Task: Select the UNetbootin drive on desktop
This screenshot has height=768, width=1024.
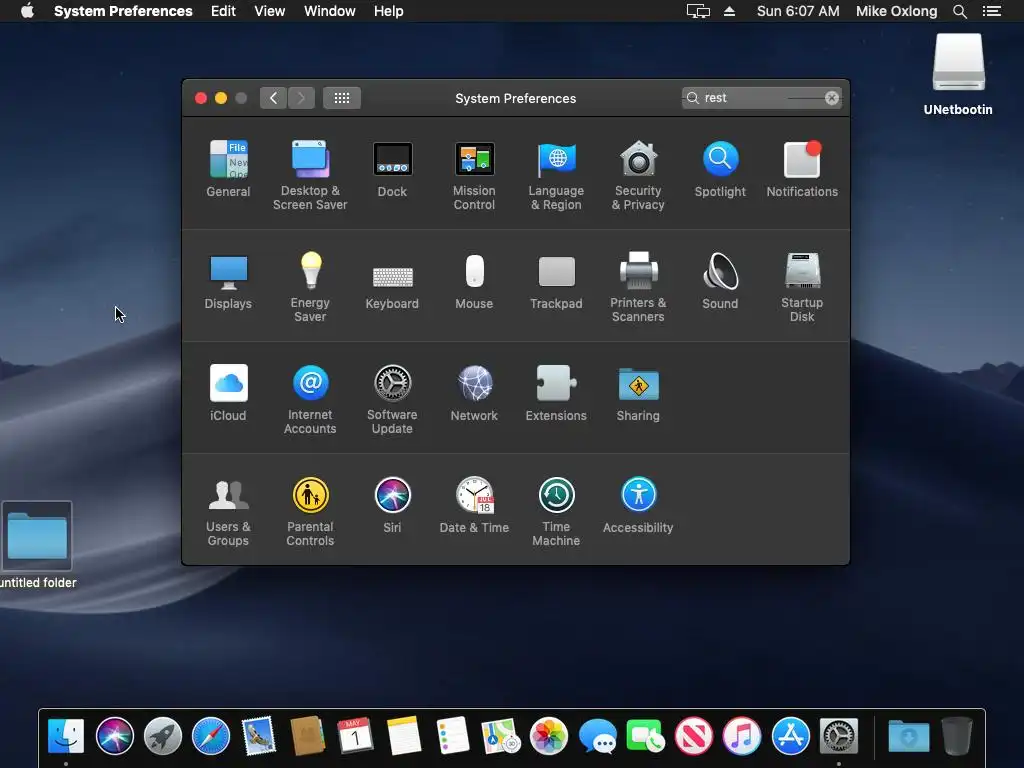Action: click(x=958, y=74)
